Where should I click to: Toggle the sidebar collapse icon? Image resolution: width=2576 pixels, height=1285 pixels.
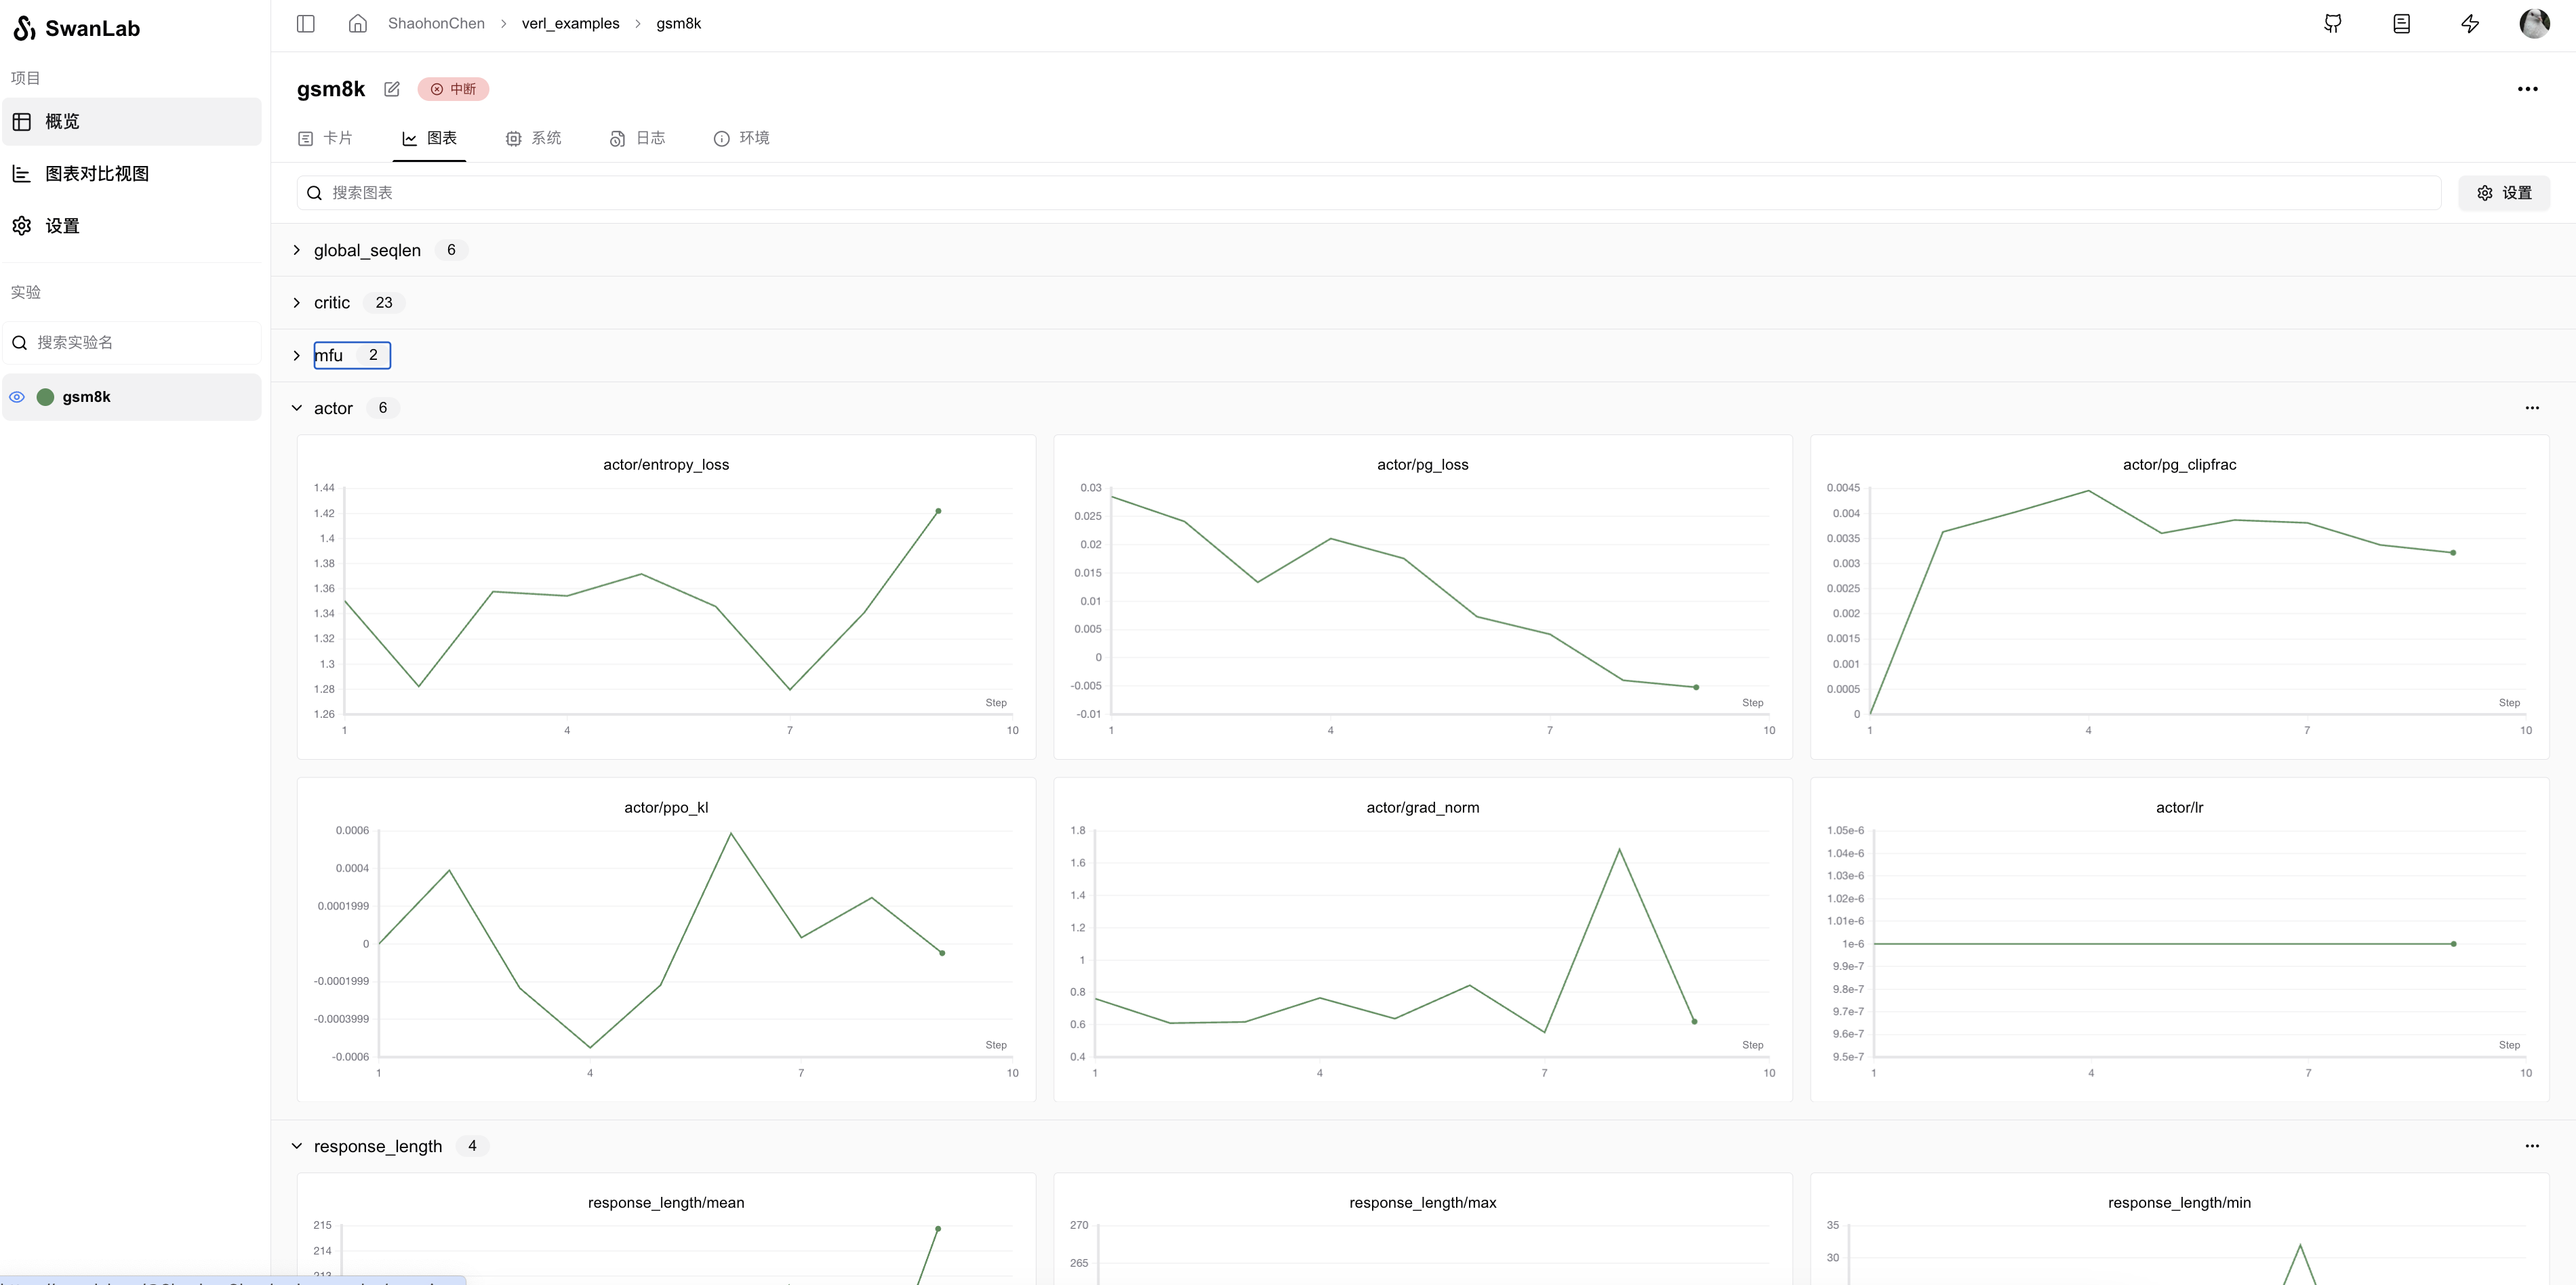coord(306,23)
